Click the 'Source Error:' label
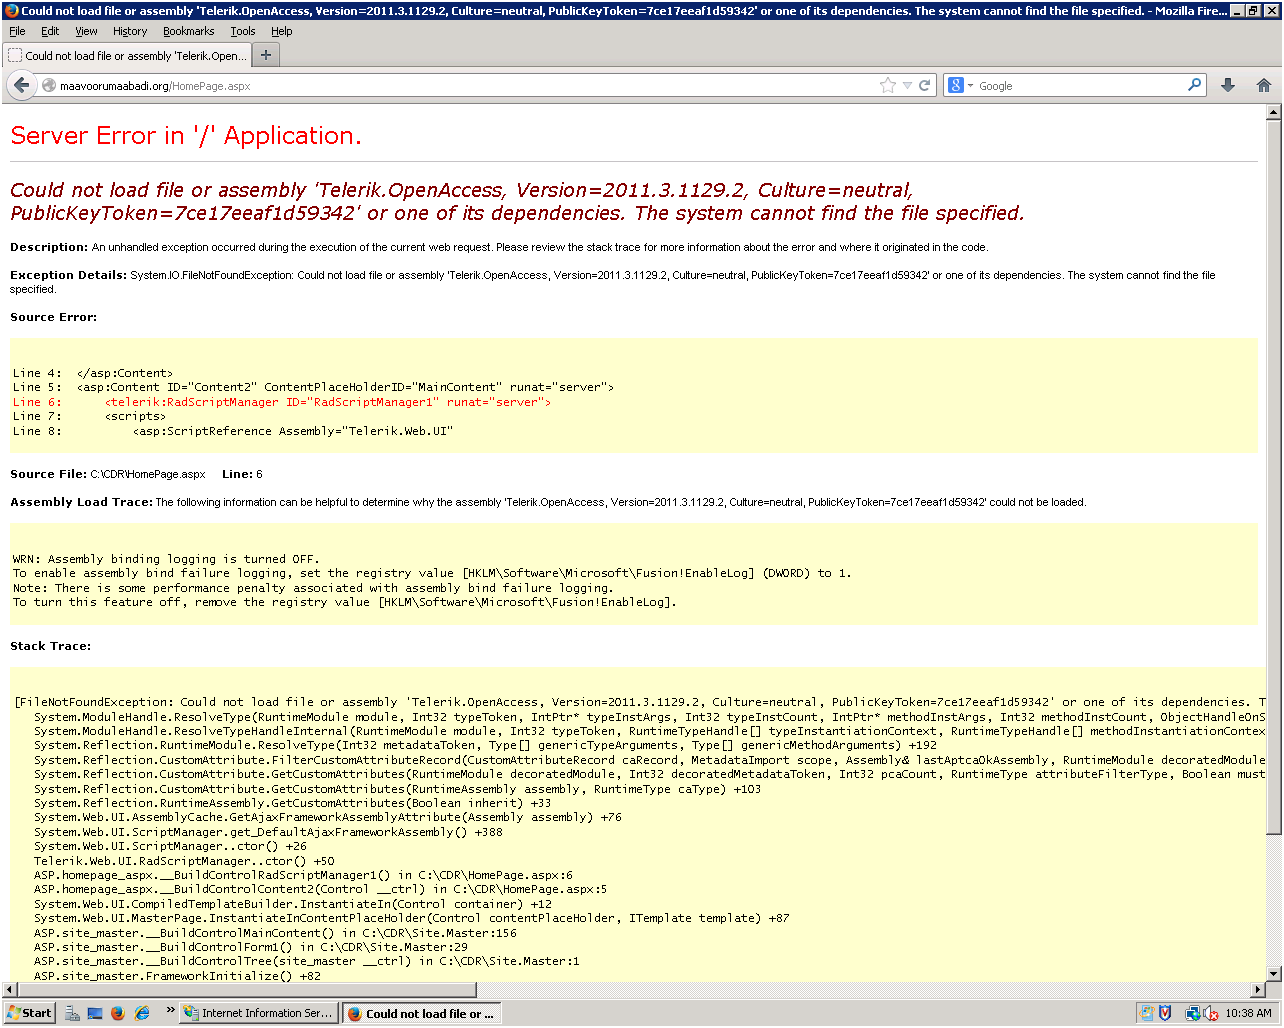The image size is (1284, 1028). (54, 317)
